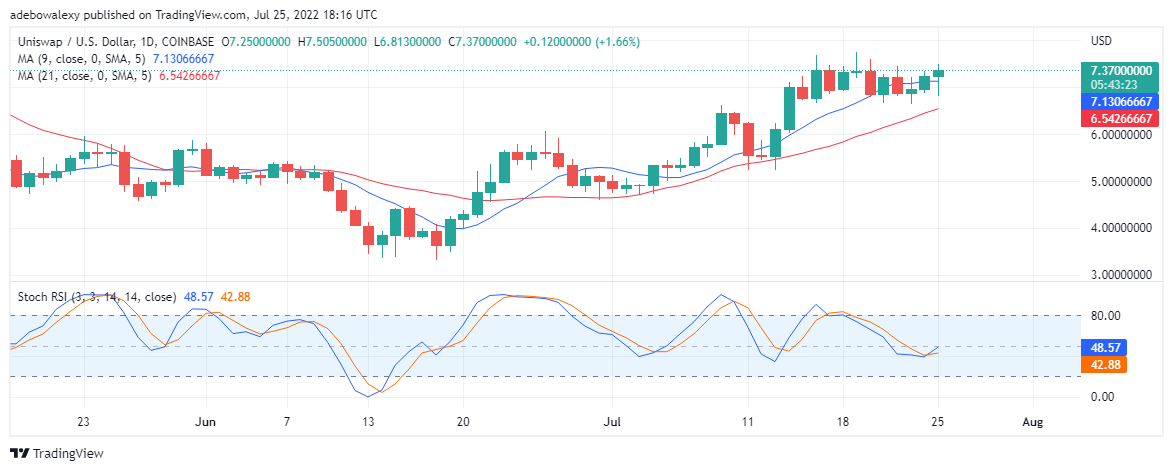Click the latest green candlestick on July 25

pyautogui.click(x=938, y=73)
